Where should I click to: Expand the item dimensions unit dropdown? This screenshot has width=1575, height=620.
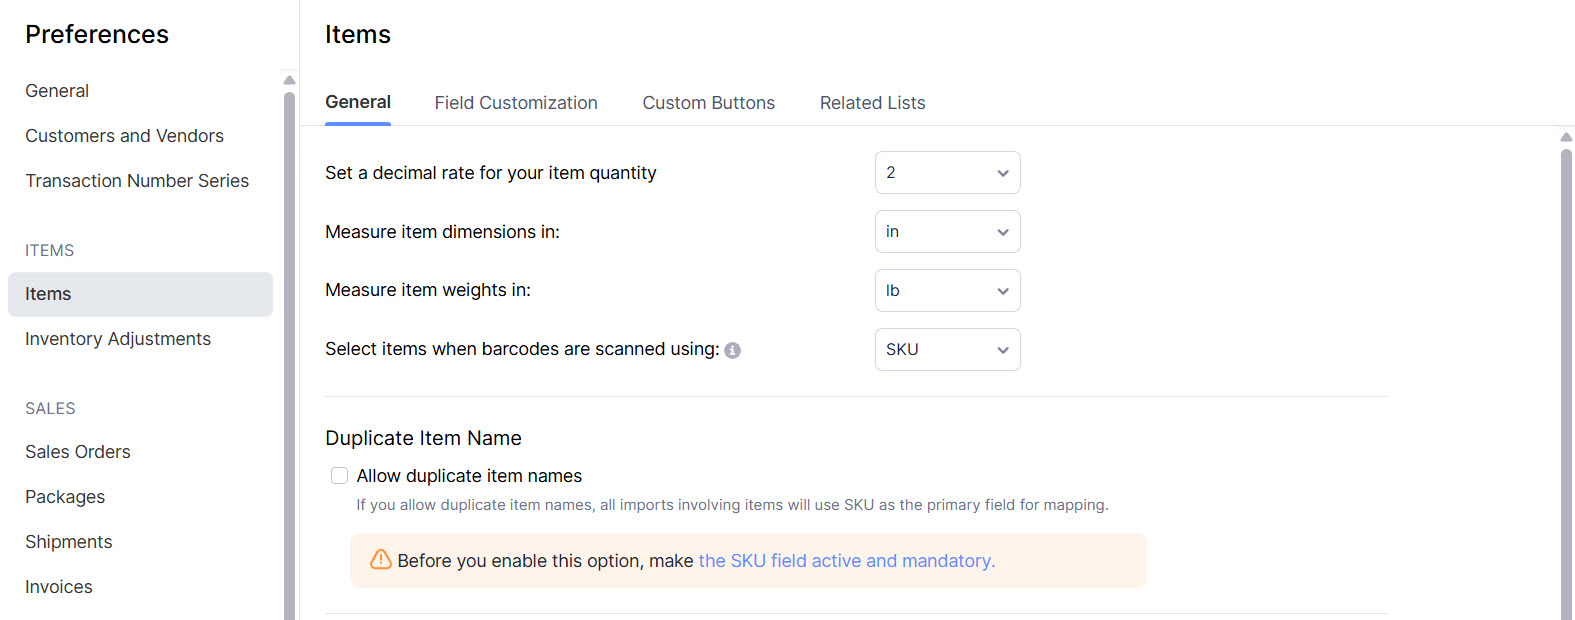(947, 232)
